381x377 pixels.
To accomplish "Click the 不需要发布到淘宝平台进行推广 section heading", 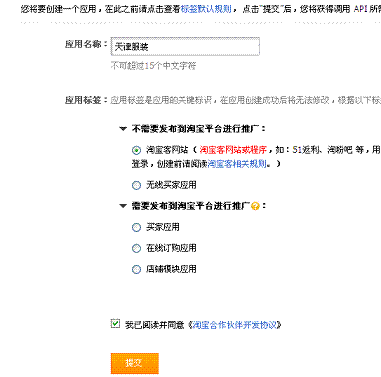I will tap(195, 129).
